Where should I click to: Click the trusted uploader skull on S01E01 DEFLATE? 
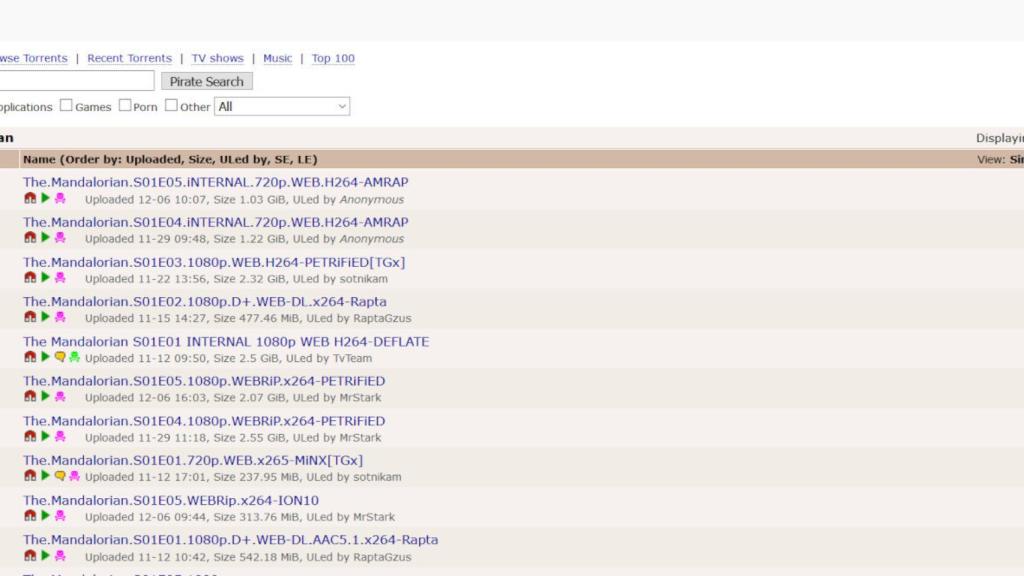(74, 356)
